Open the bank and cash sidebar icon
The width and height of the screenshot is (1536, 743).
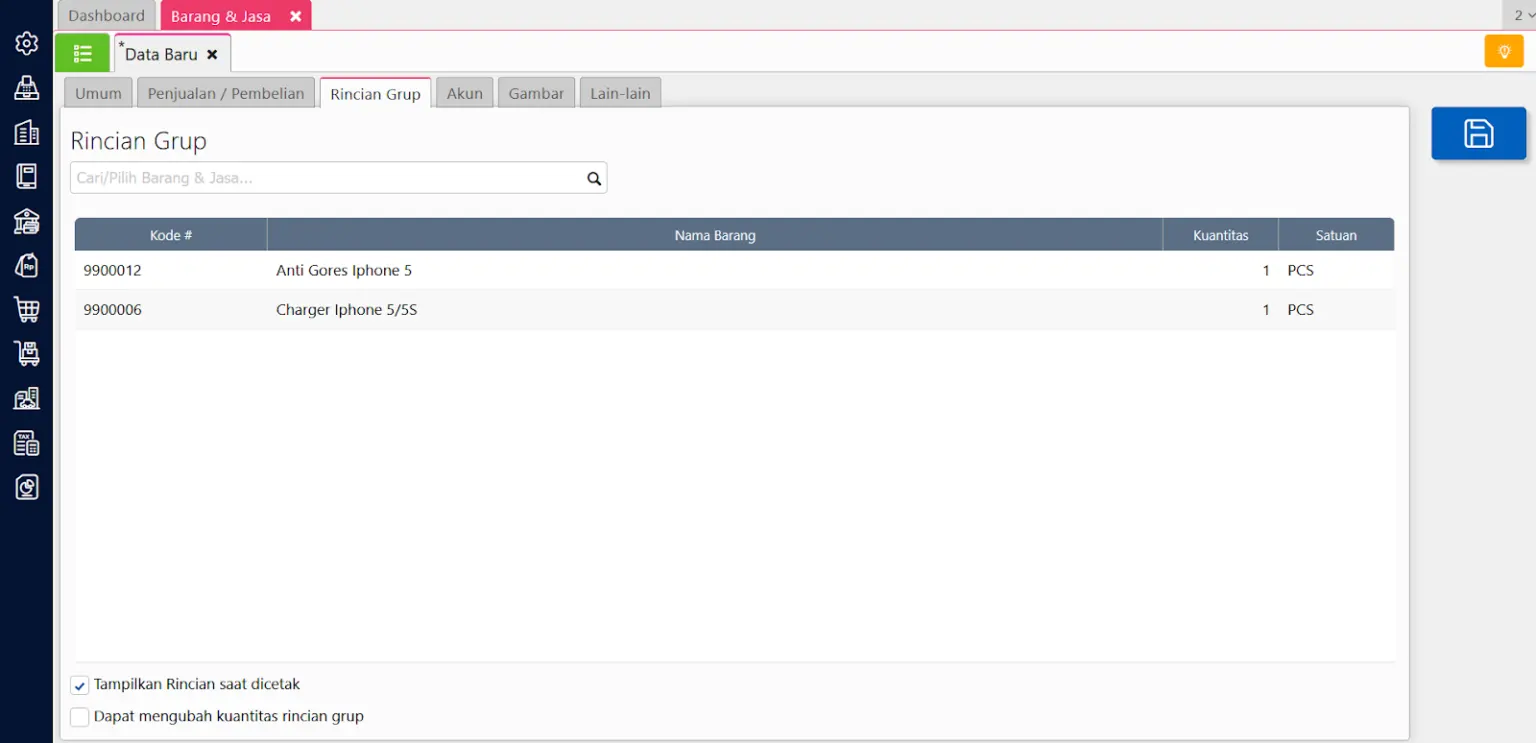(27, 221)
